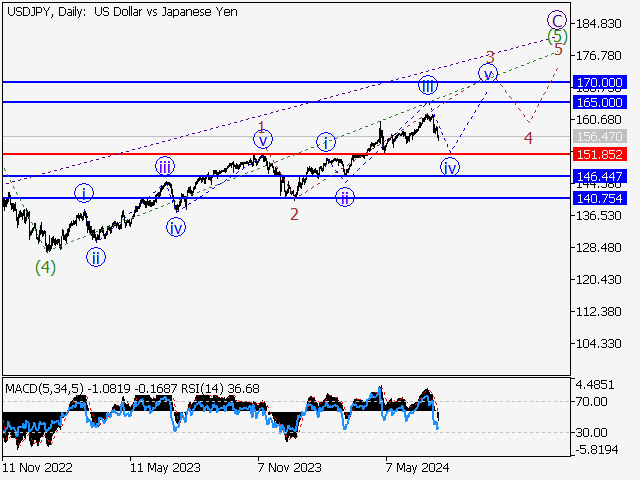This screenshot has height=480, width=640.
Task: Select circled wave v label beside red 3
Action: [488, 74]
